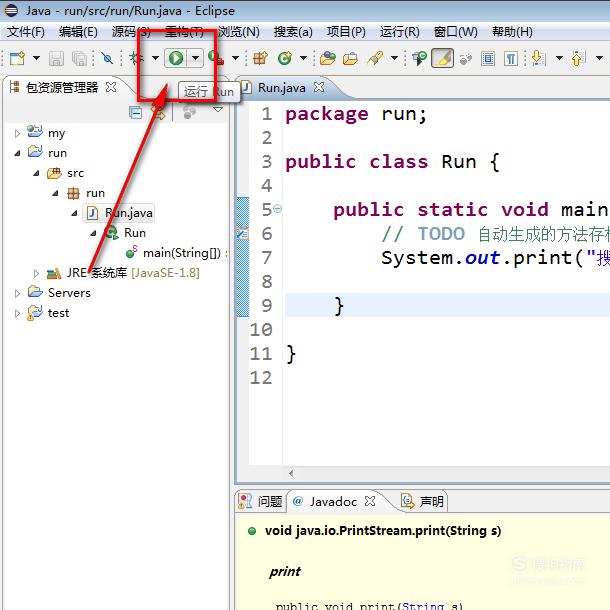Viewport: 610px width, 610px height.
Task: Select the Run.java editor tab
Action: pyautogui.click(x=281, y=88)
